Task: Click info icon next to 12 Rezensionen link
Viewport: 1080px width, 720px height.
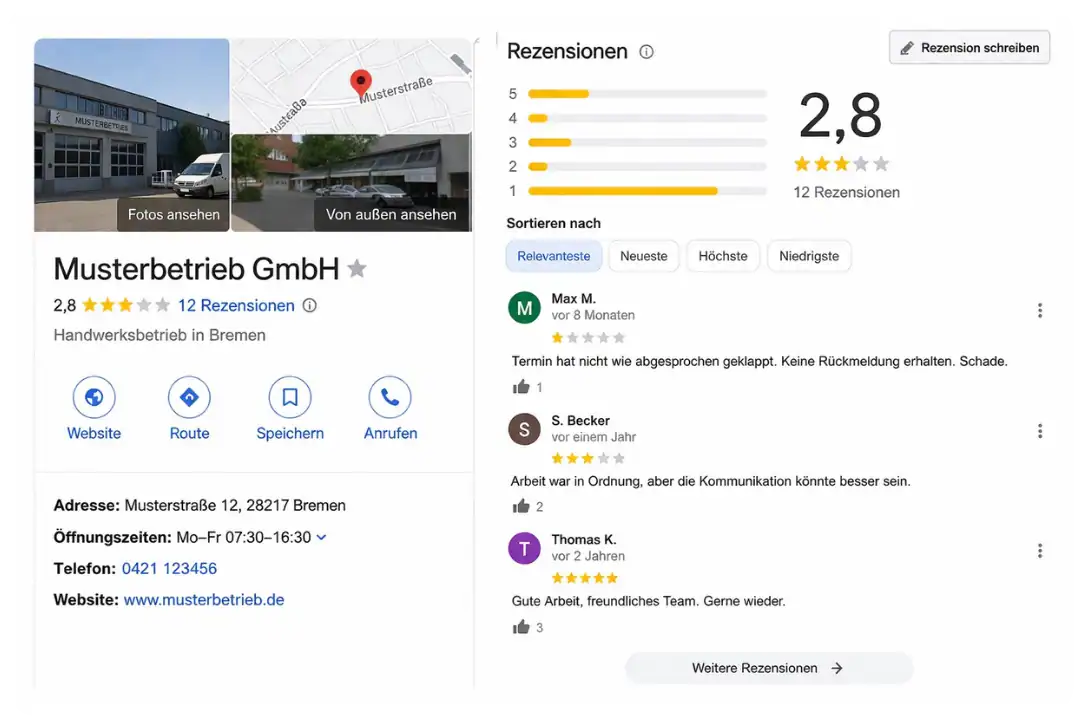Action: tap(310, 305)
